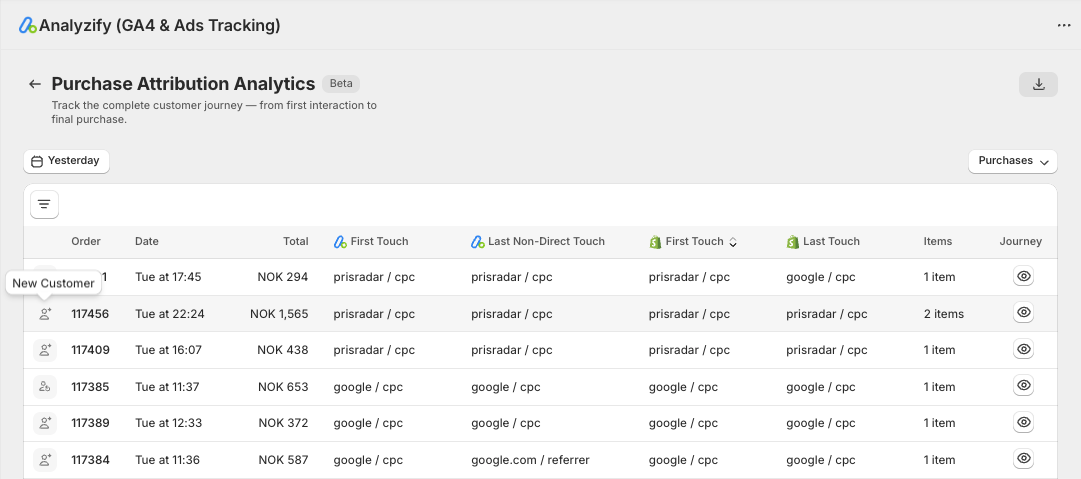Viewport: 1081px width, 479px height.
Task: Click the Beta badge
Action: (x=341, y=84)
